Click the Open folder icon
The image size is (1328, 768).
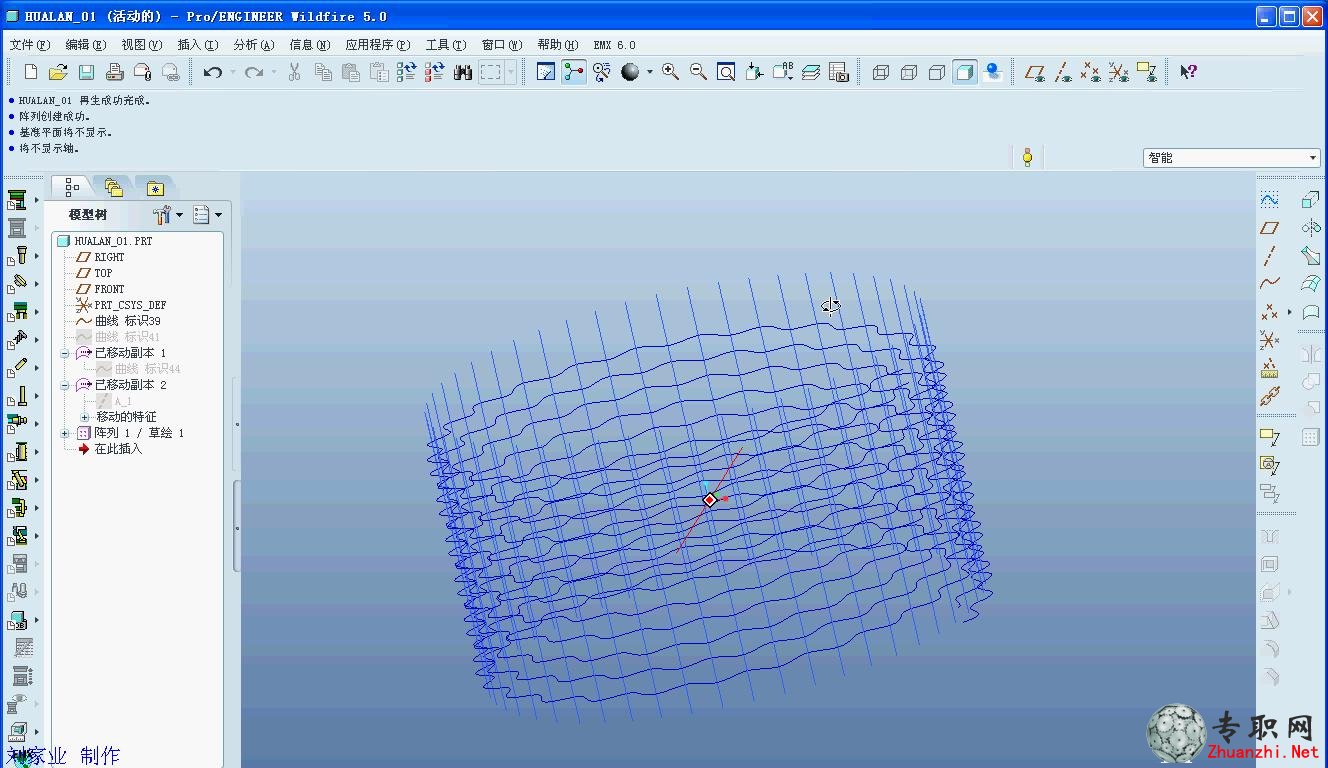pos(58,72)
